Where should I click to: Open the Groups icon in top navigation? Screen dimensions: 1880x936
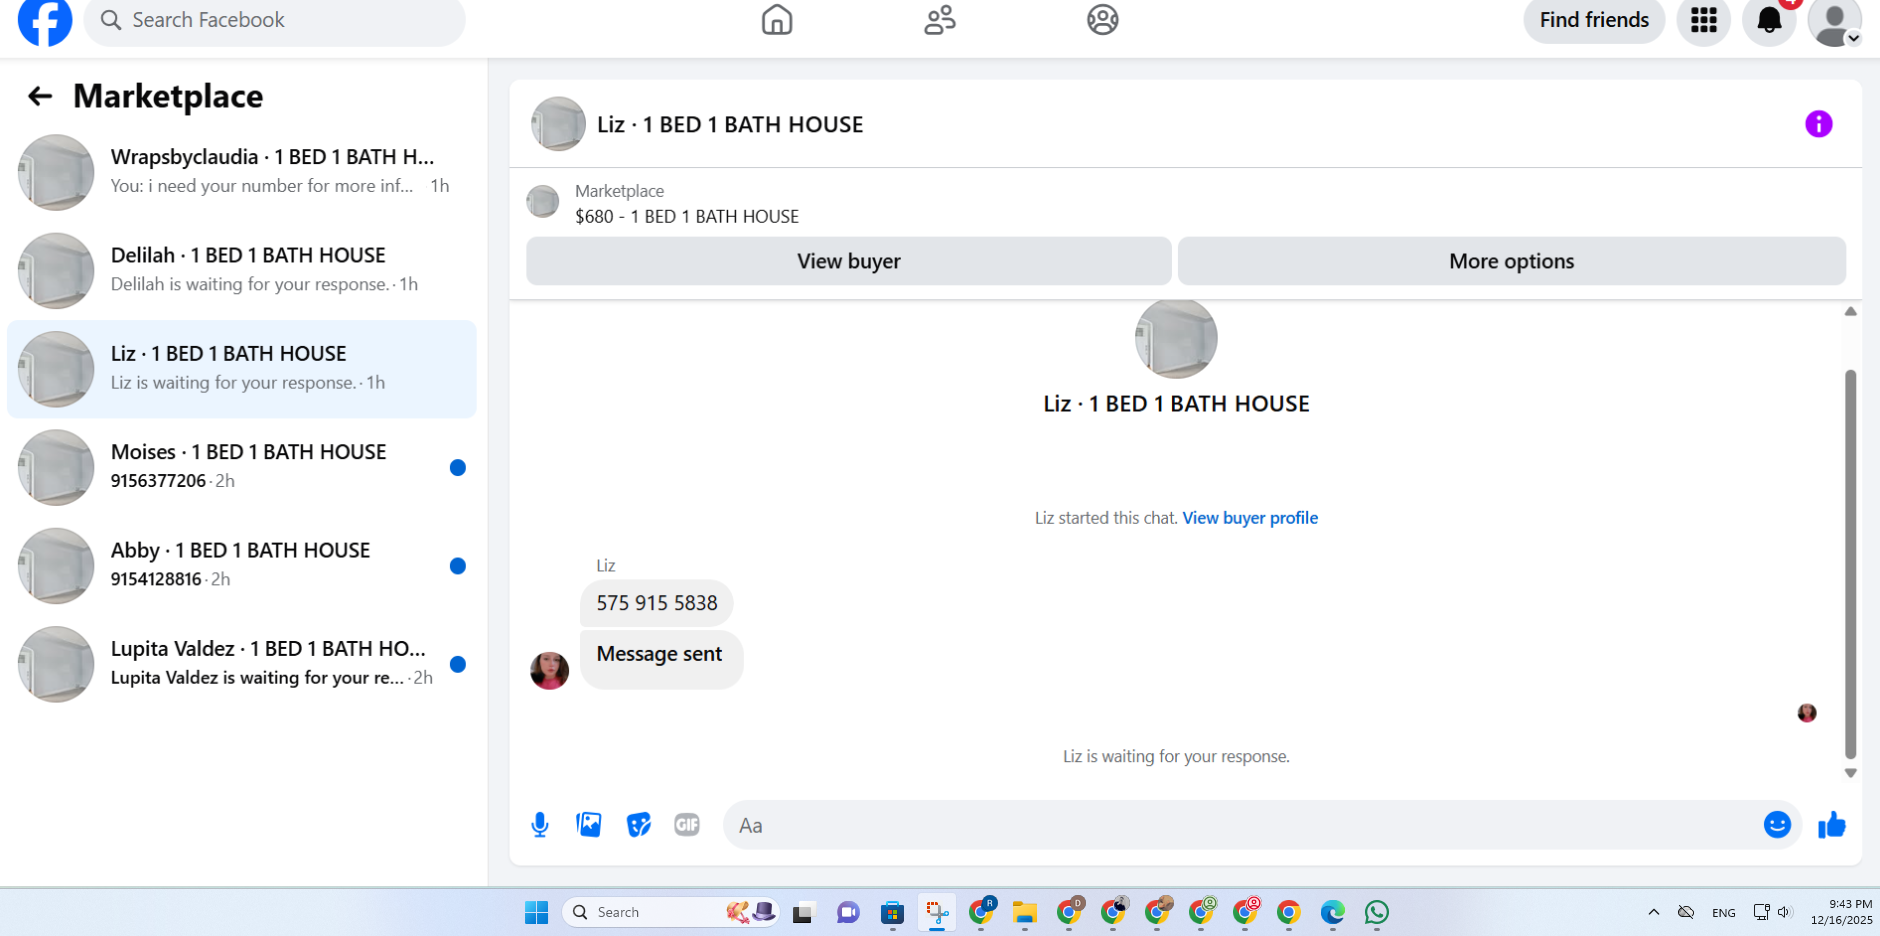pos(1103,20)
